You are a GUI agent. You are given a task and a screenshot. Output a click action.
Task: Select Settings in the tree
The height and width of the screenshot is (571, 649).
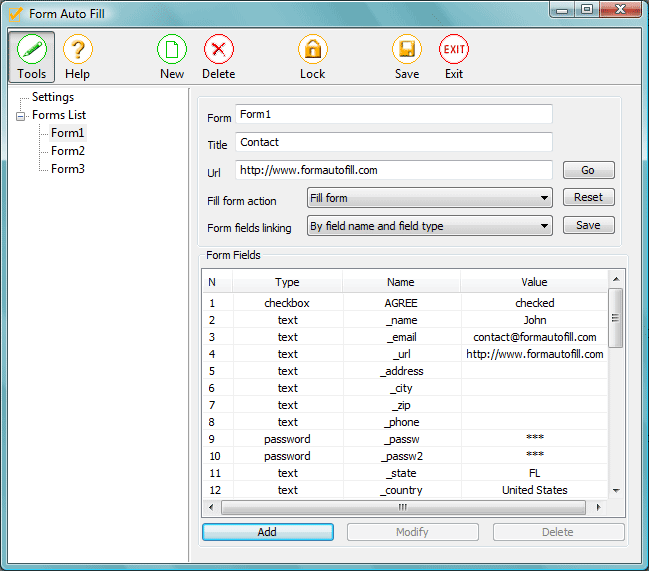[x=53, y=97]
